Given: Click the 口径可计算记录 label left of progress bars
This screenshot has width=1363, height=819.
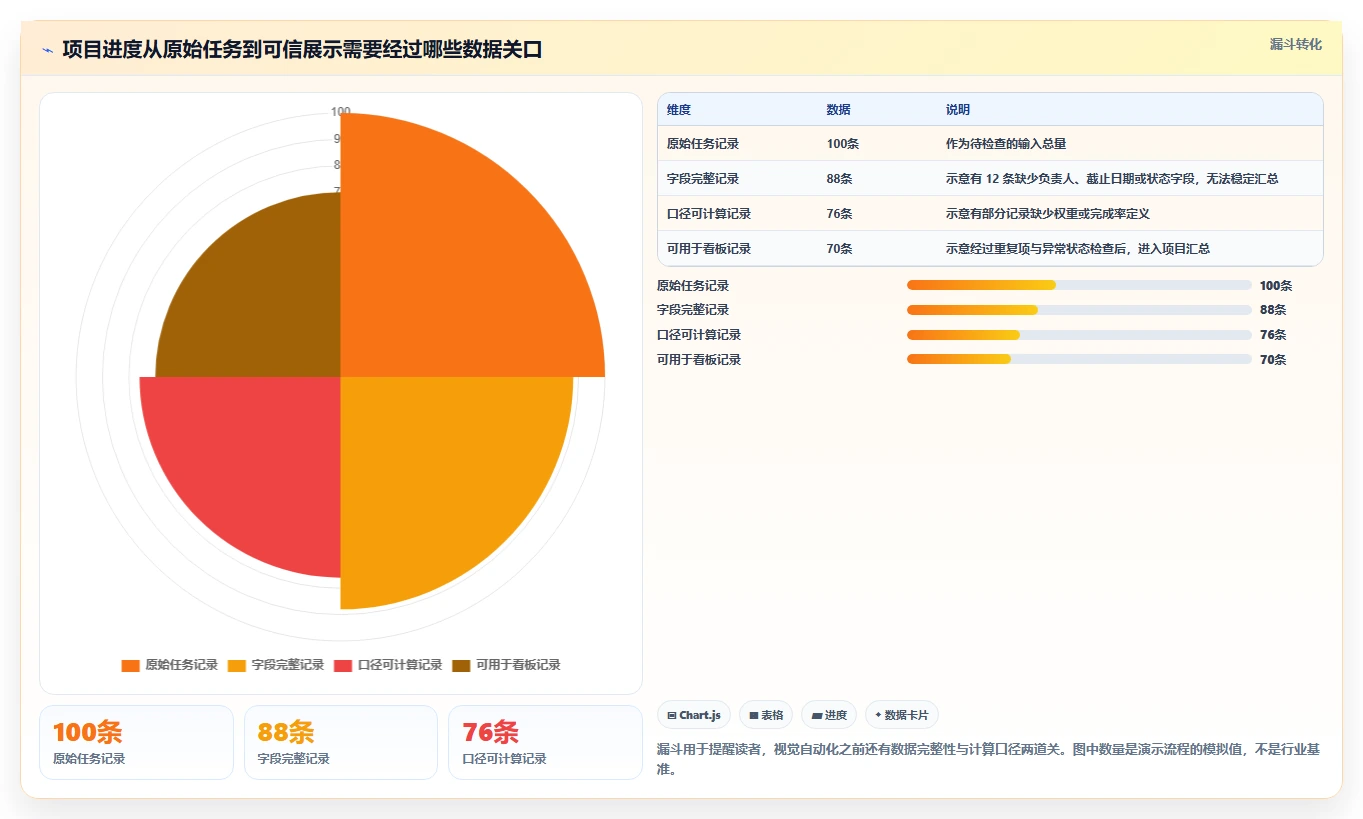Looking at the screenshot, I should coord(699,335).
